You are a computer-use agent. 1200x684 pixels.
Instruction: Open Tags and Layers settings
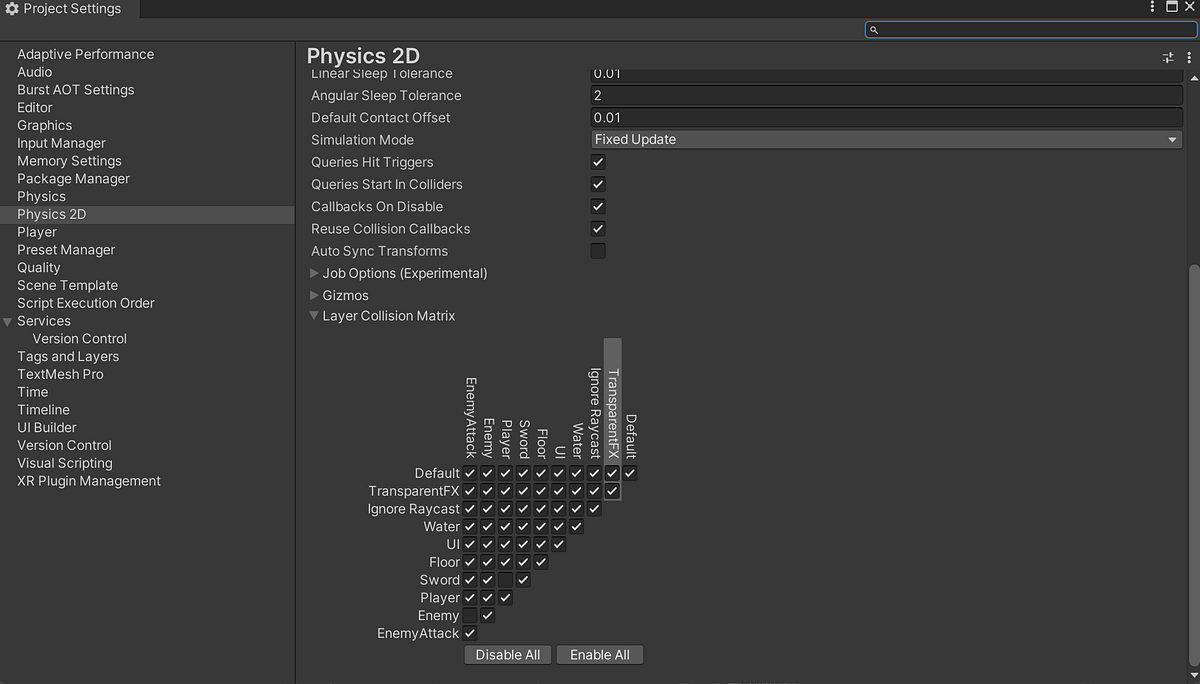click(68, 356)
